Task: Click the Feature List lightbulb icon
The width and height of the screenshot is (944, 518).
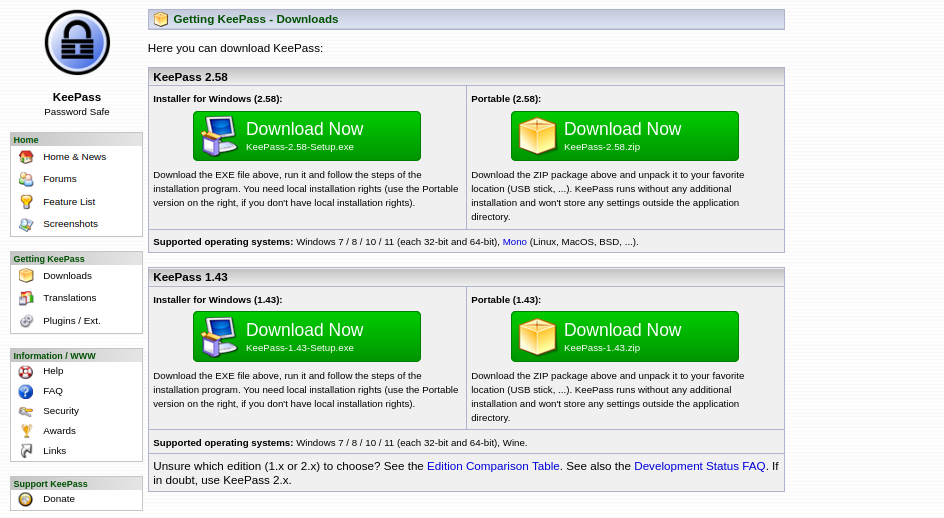Action: tap(26, 202)
